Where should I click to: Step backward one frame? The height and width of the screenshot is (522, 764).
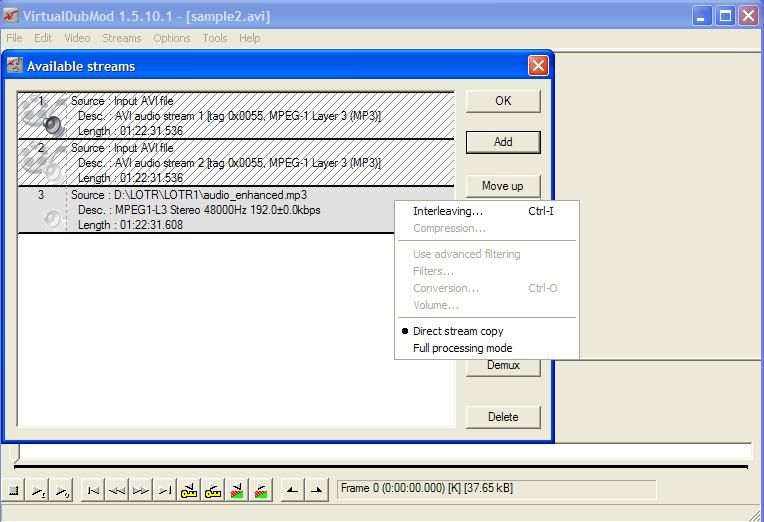[x=116, y=490]
